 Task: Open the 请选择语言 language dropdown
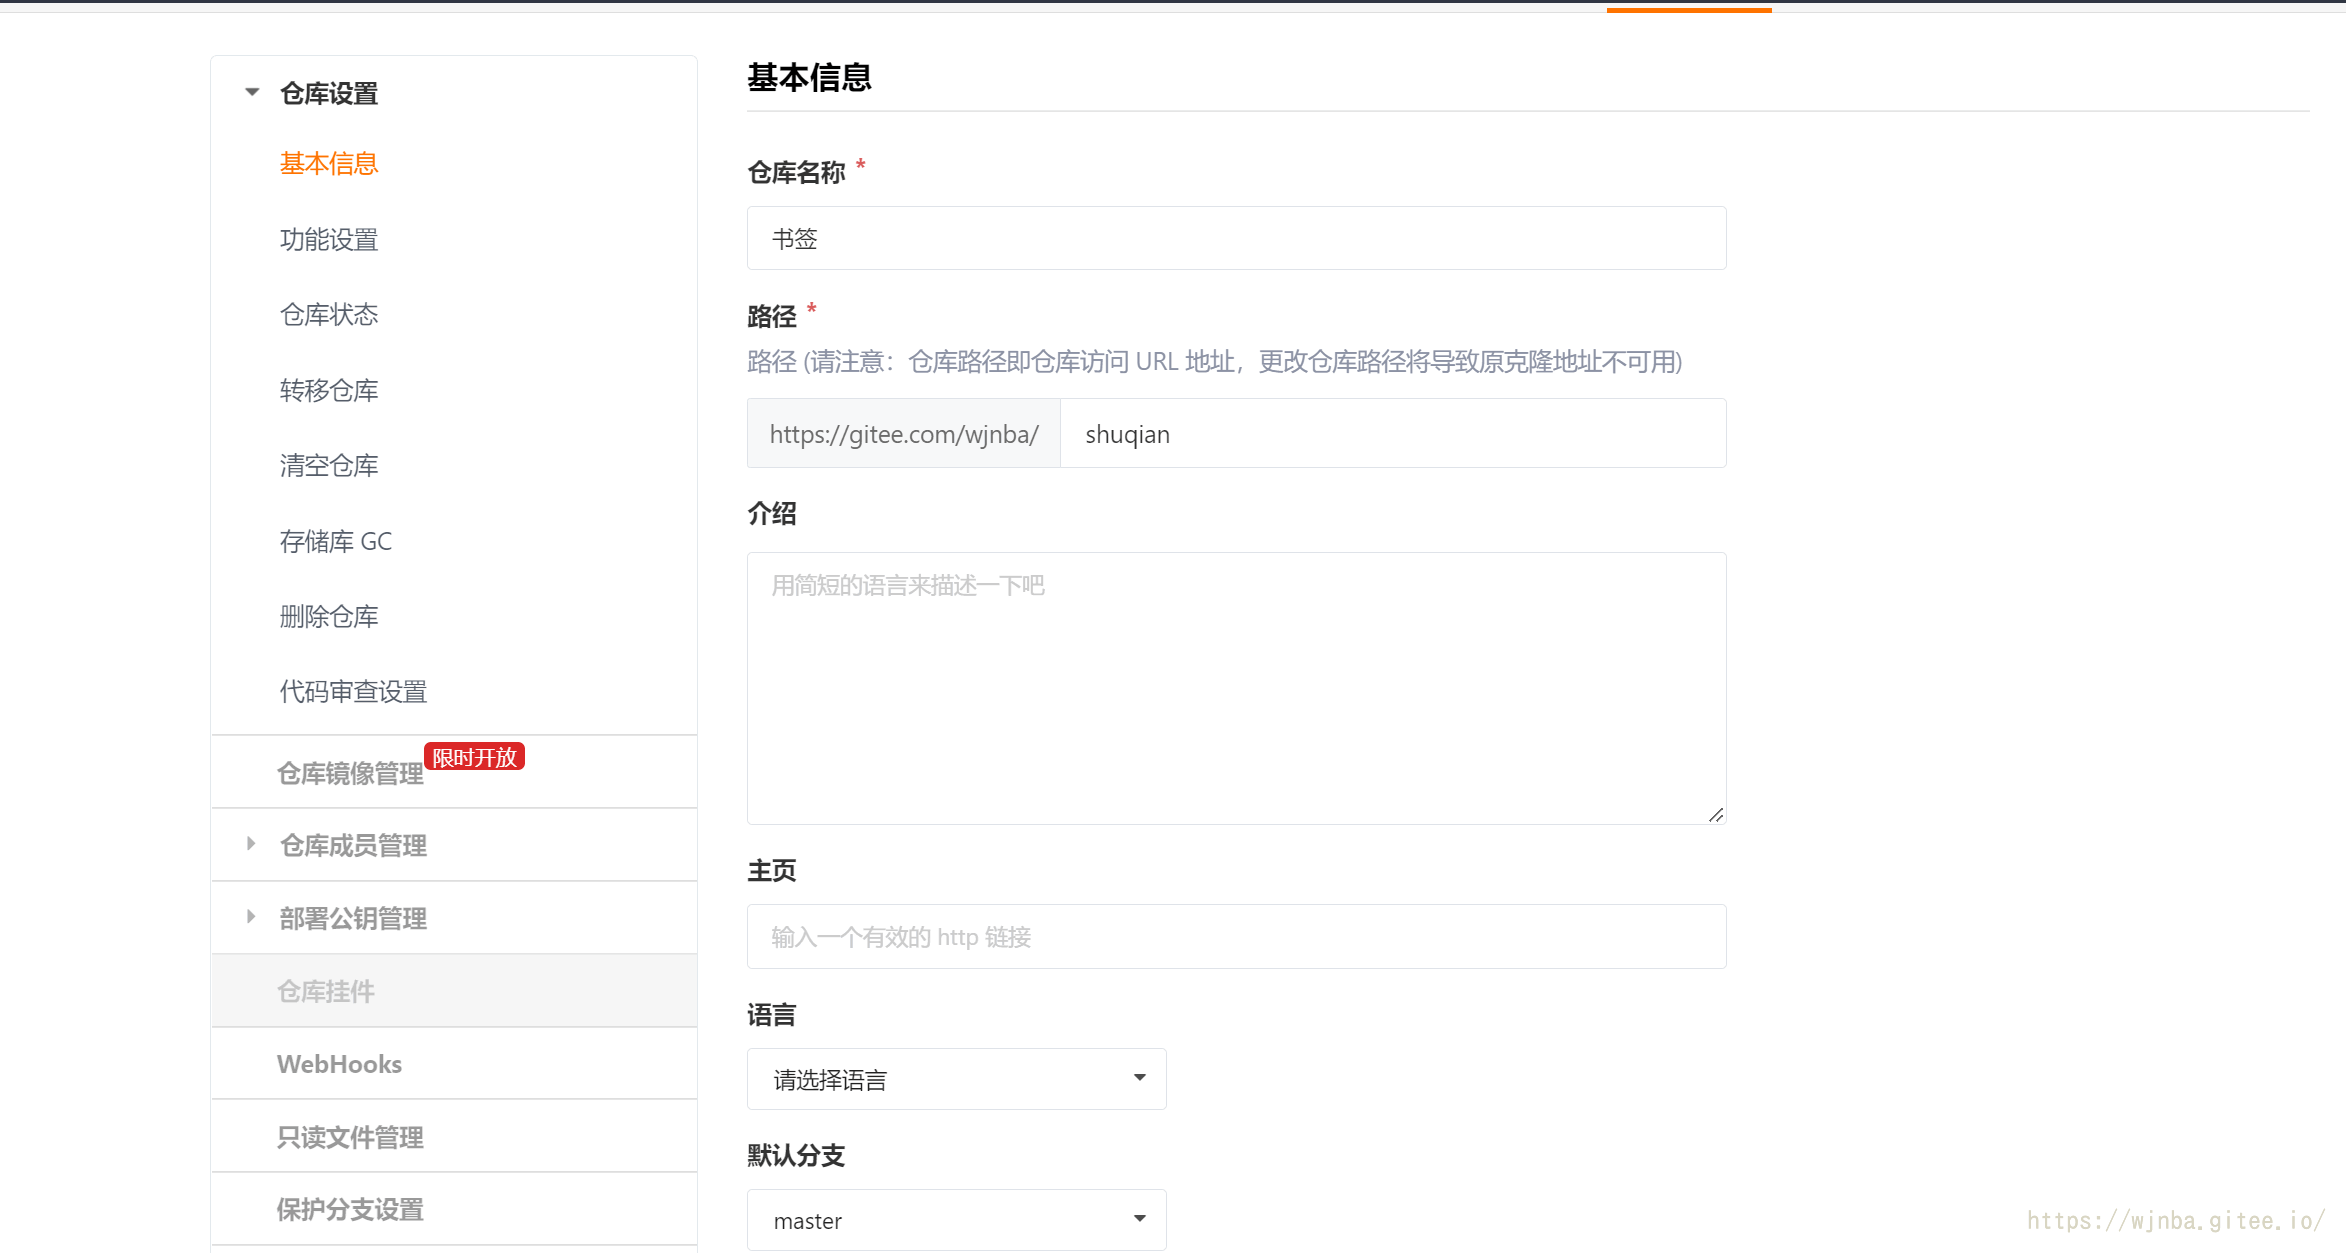956,1078
